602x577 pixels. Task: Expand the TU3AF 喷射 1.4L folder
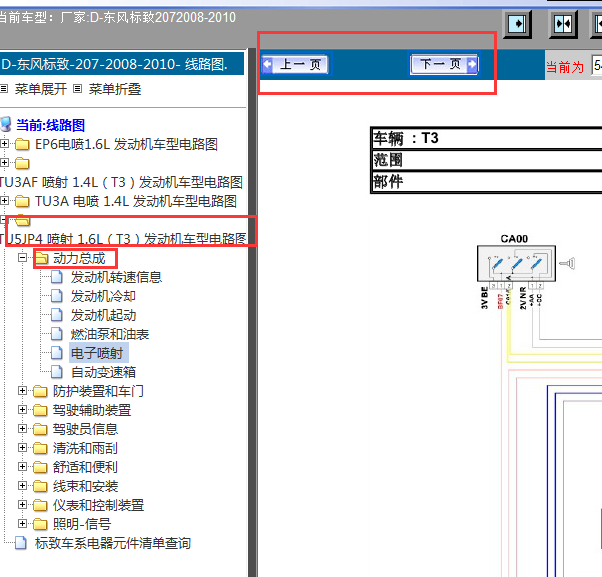(x=4, y=162)
